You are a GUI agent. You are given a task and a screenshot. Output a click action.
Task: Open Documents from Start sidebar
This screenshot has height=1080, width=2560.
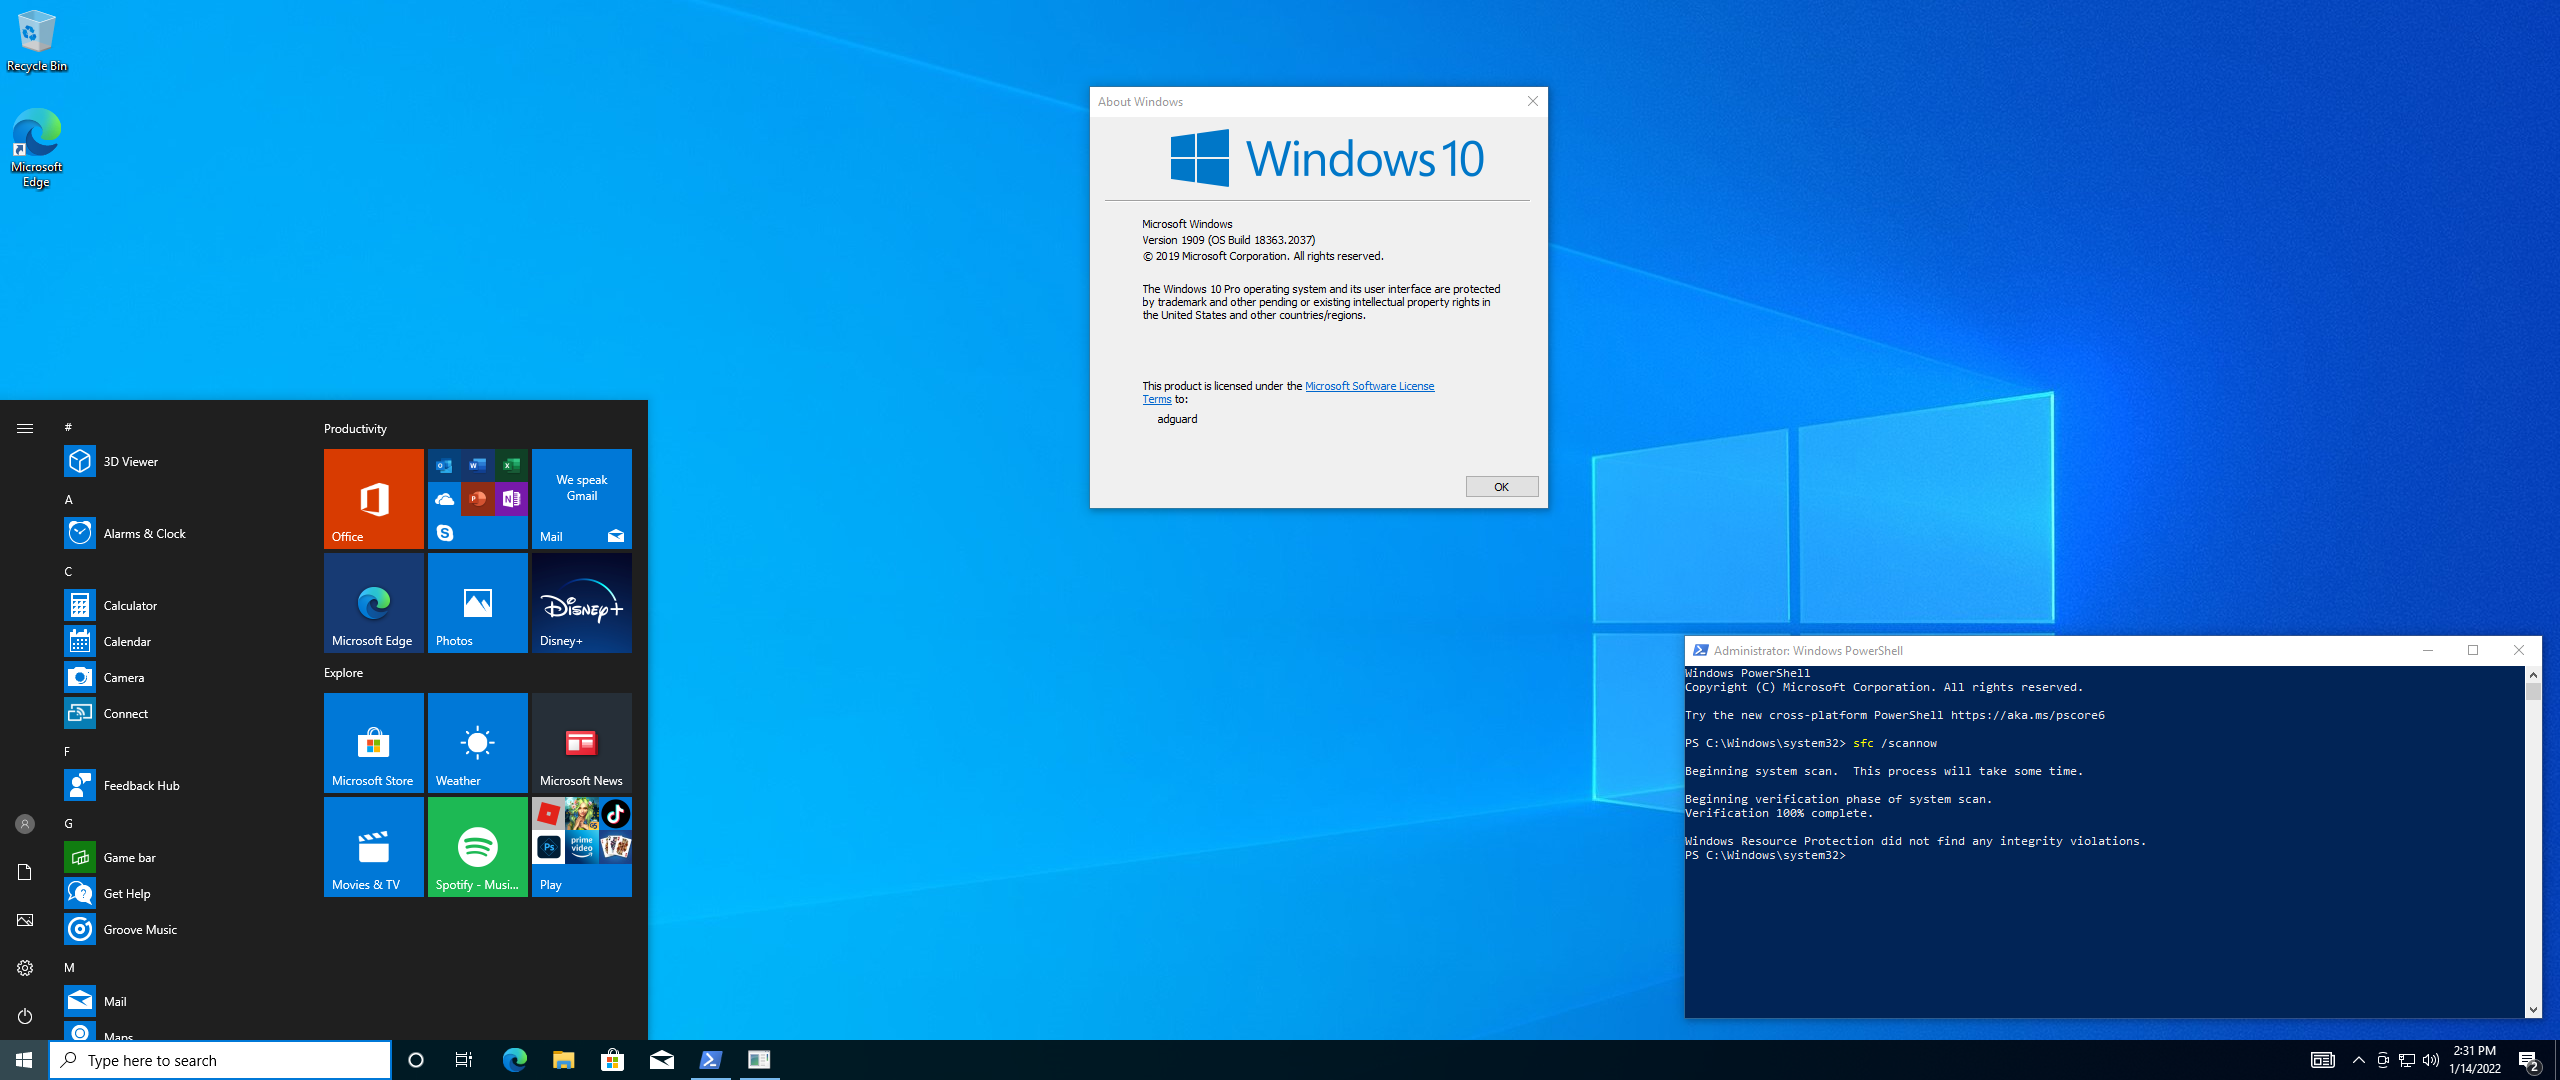tap(25, 872)
